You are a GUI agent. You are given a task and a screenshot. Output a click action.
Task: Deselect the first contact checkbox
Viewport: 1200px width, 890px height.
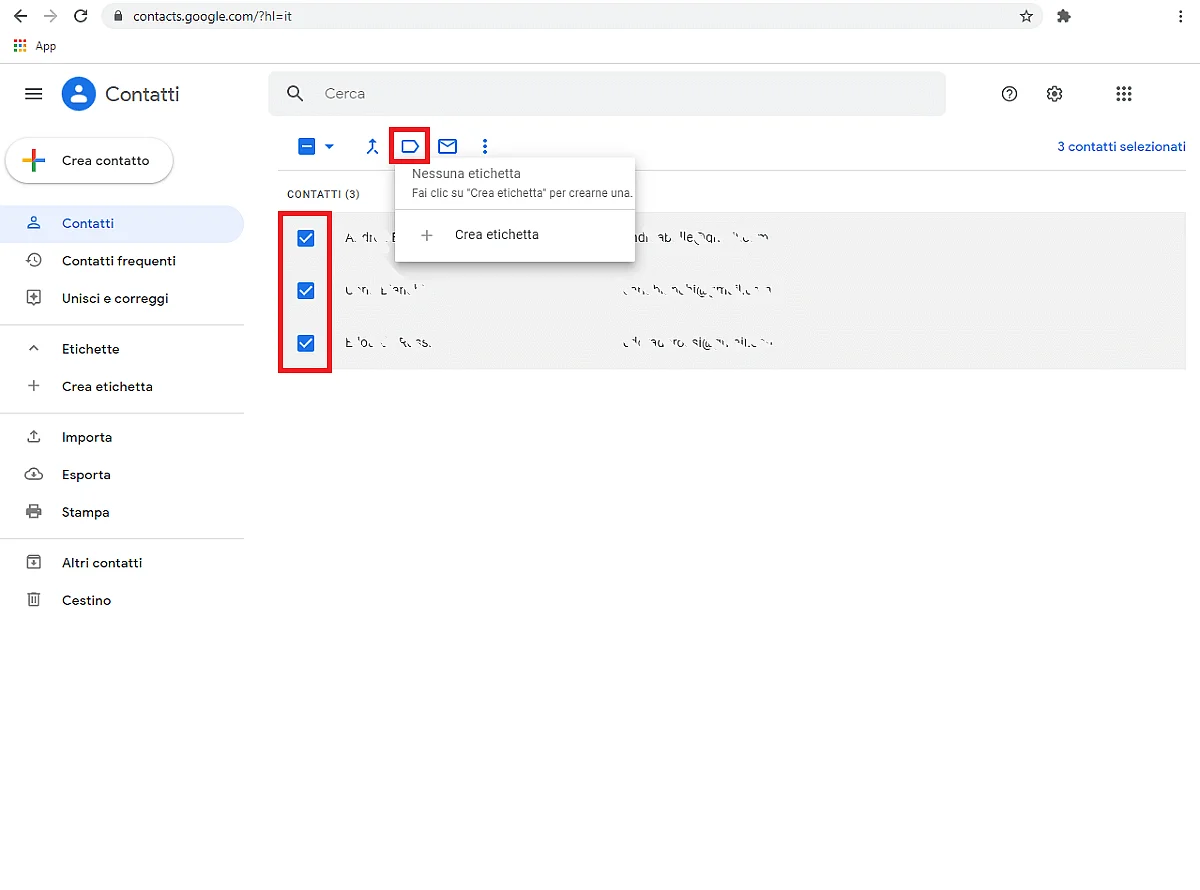[x=306, y=238]
